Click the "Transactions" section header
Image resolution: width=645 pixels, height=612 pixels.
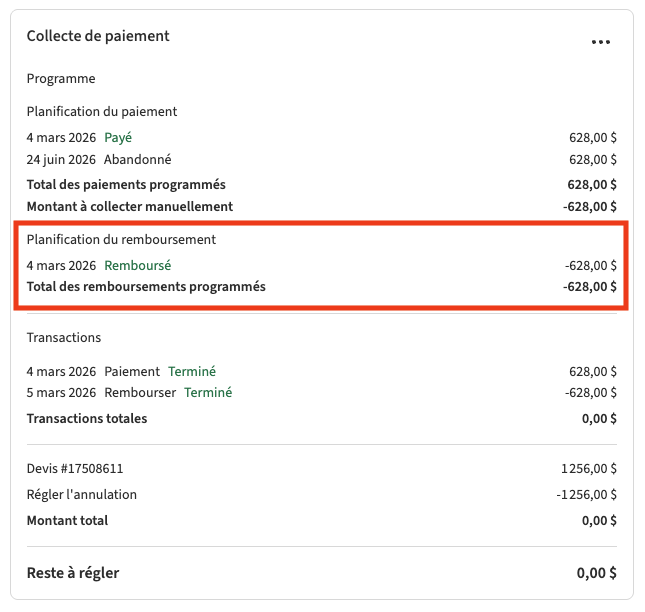tap(64, 338)
